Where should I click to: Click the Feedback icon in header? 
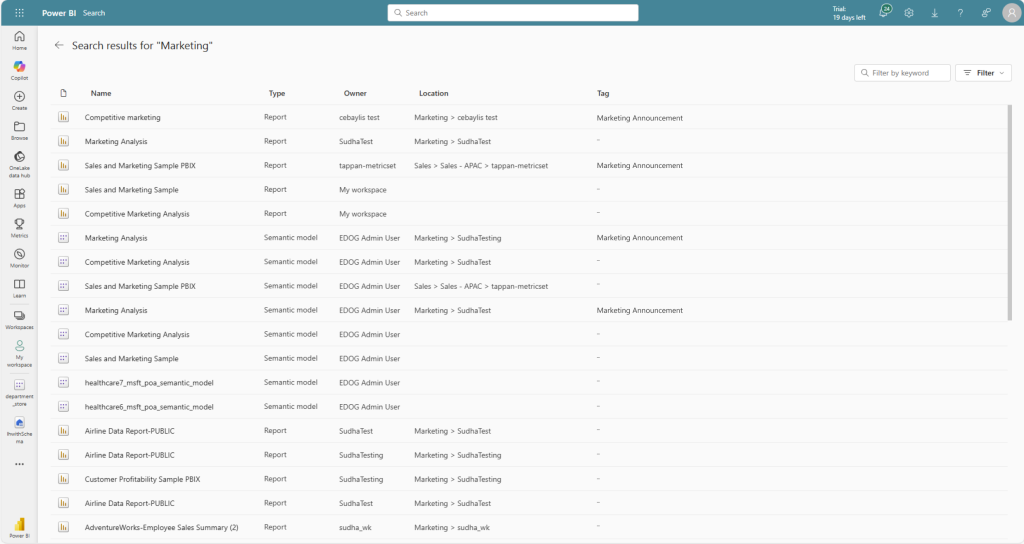pyautogui.click(x=986, y=12)
